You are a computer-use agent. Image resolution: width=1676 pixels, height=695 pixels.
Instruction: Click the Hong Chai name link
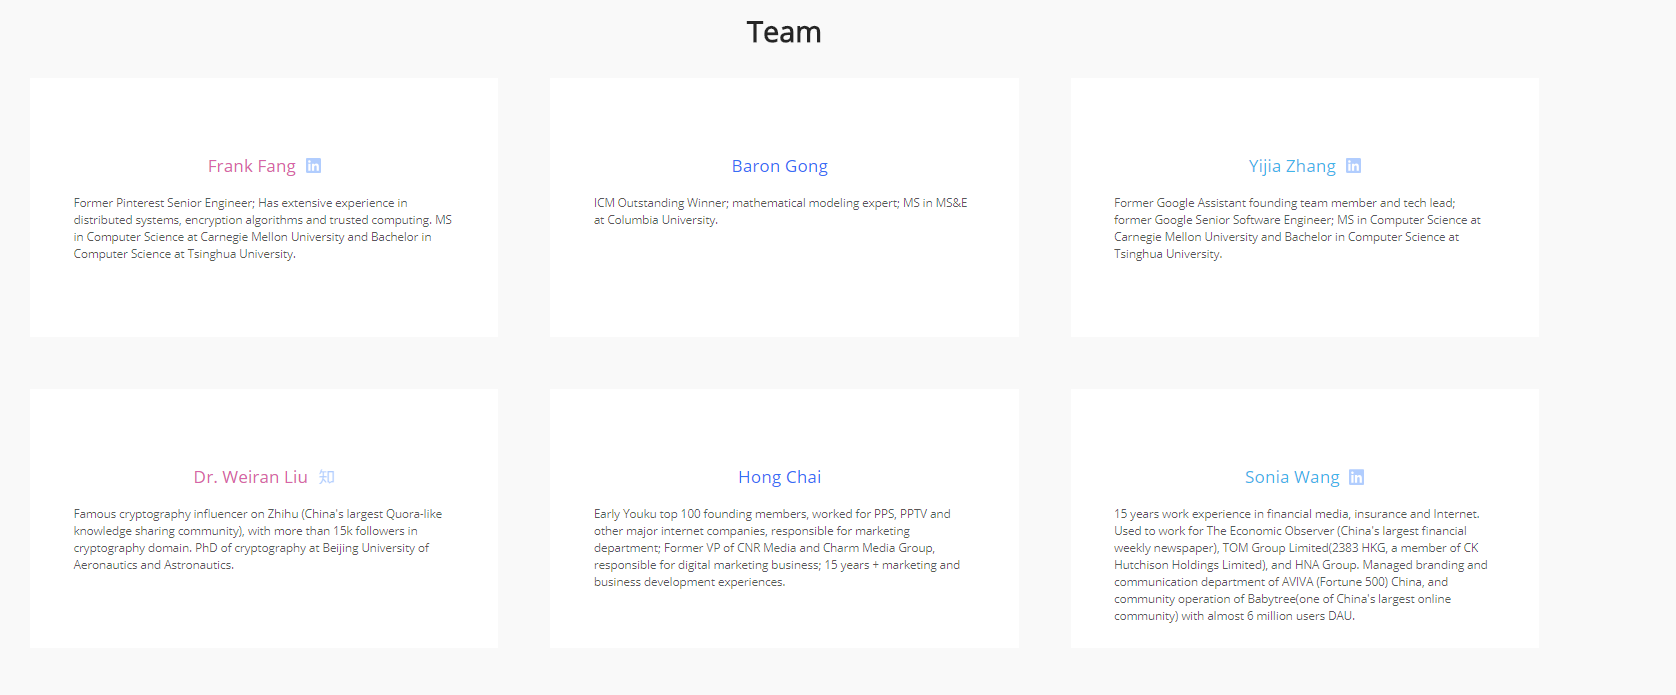point(780,477)
